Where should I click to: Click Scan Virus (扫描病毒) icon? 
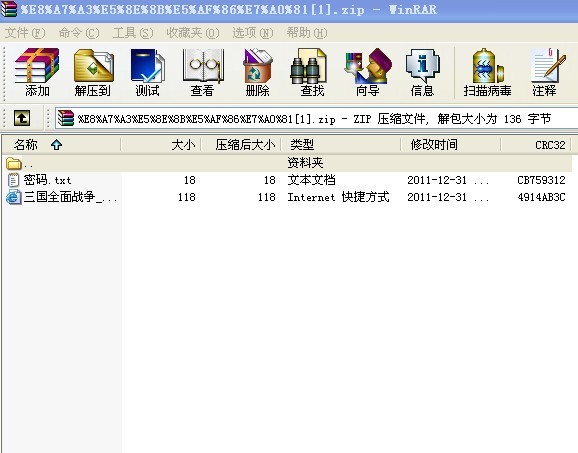[487, 66]
